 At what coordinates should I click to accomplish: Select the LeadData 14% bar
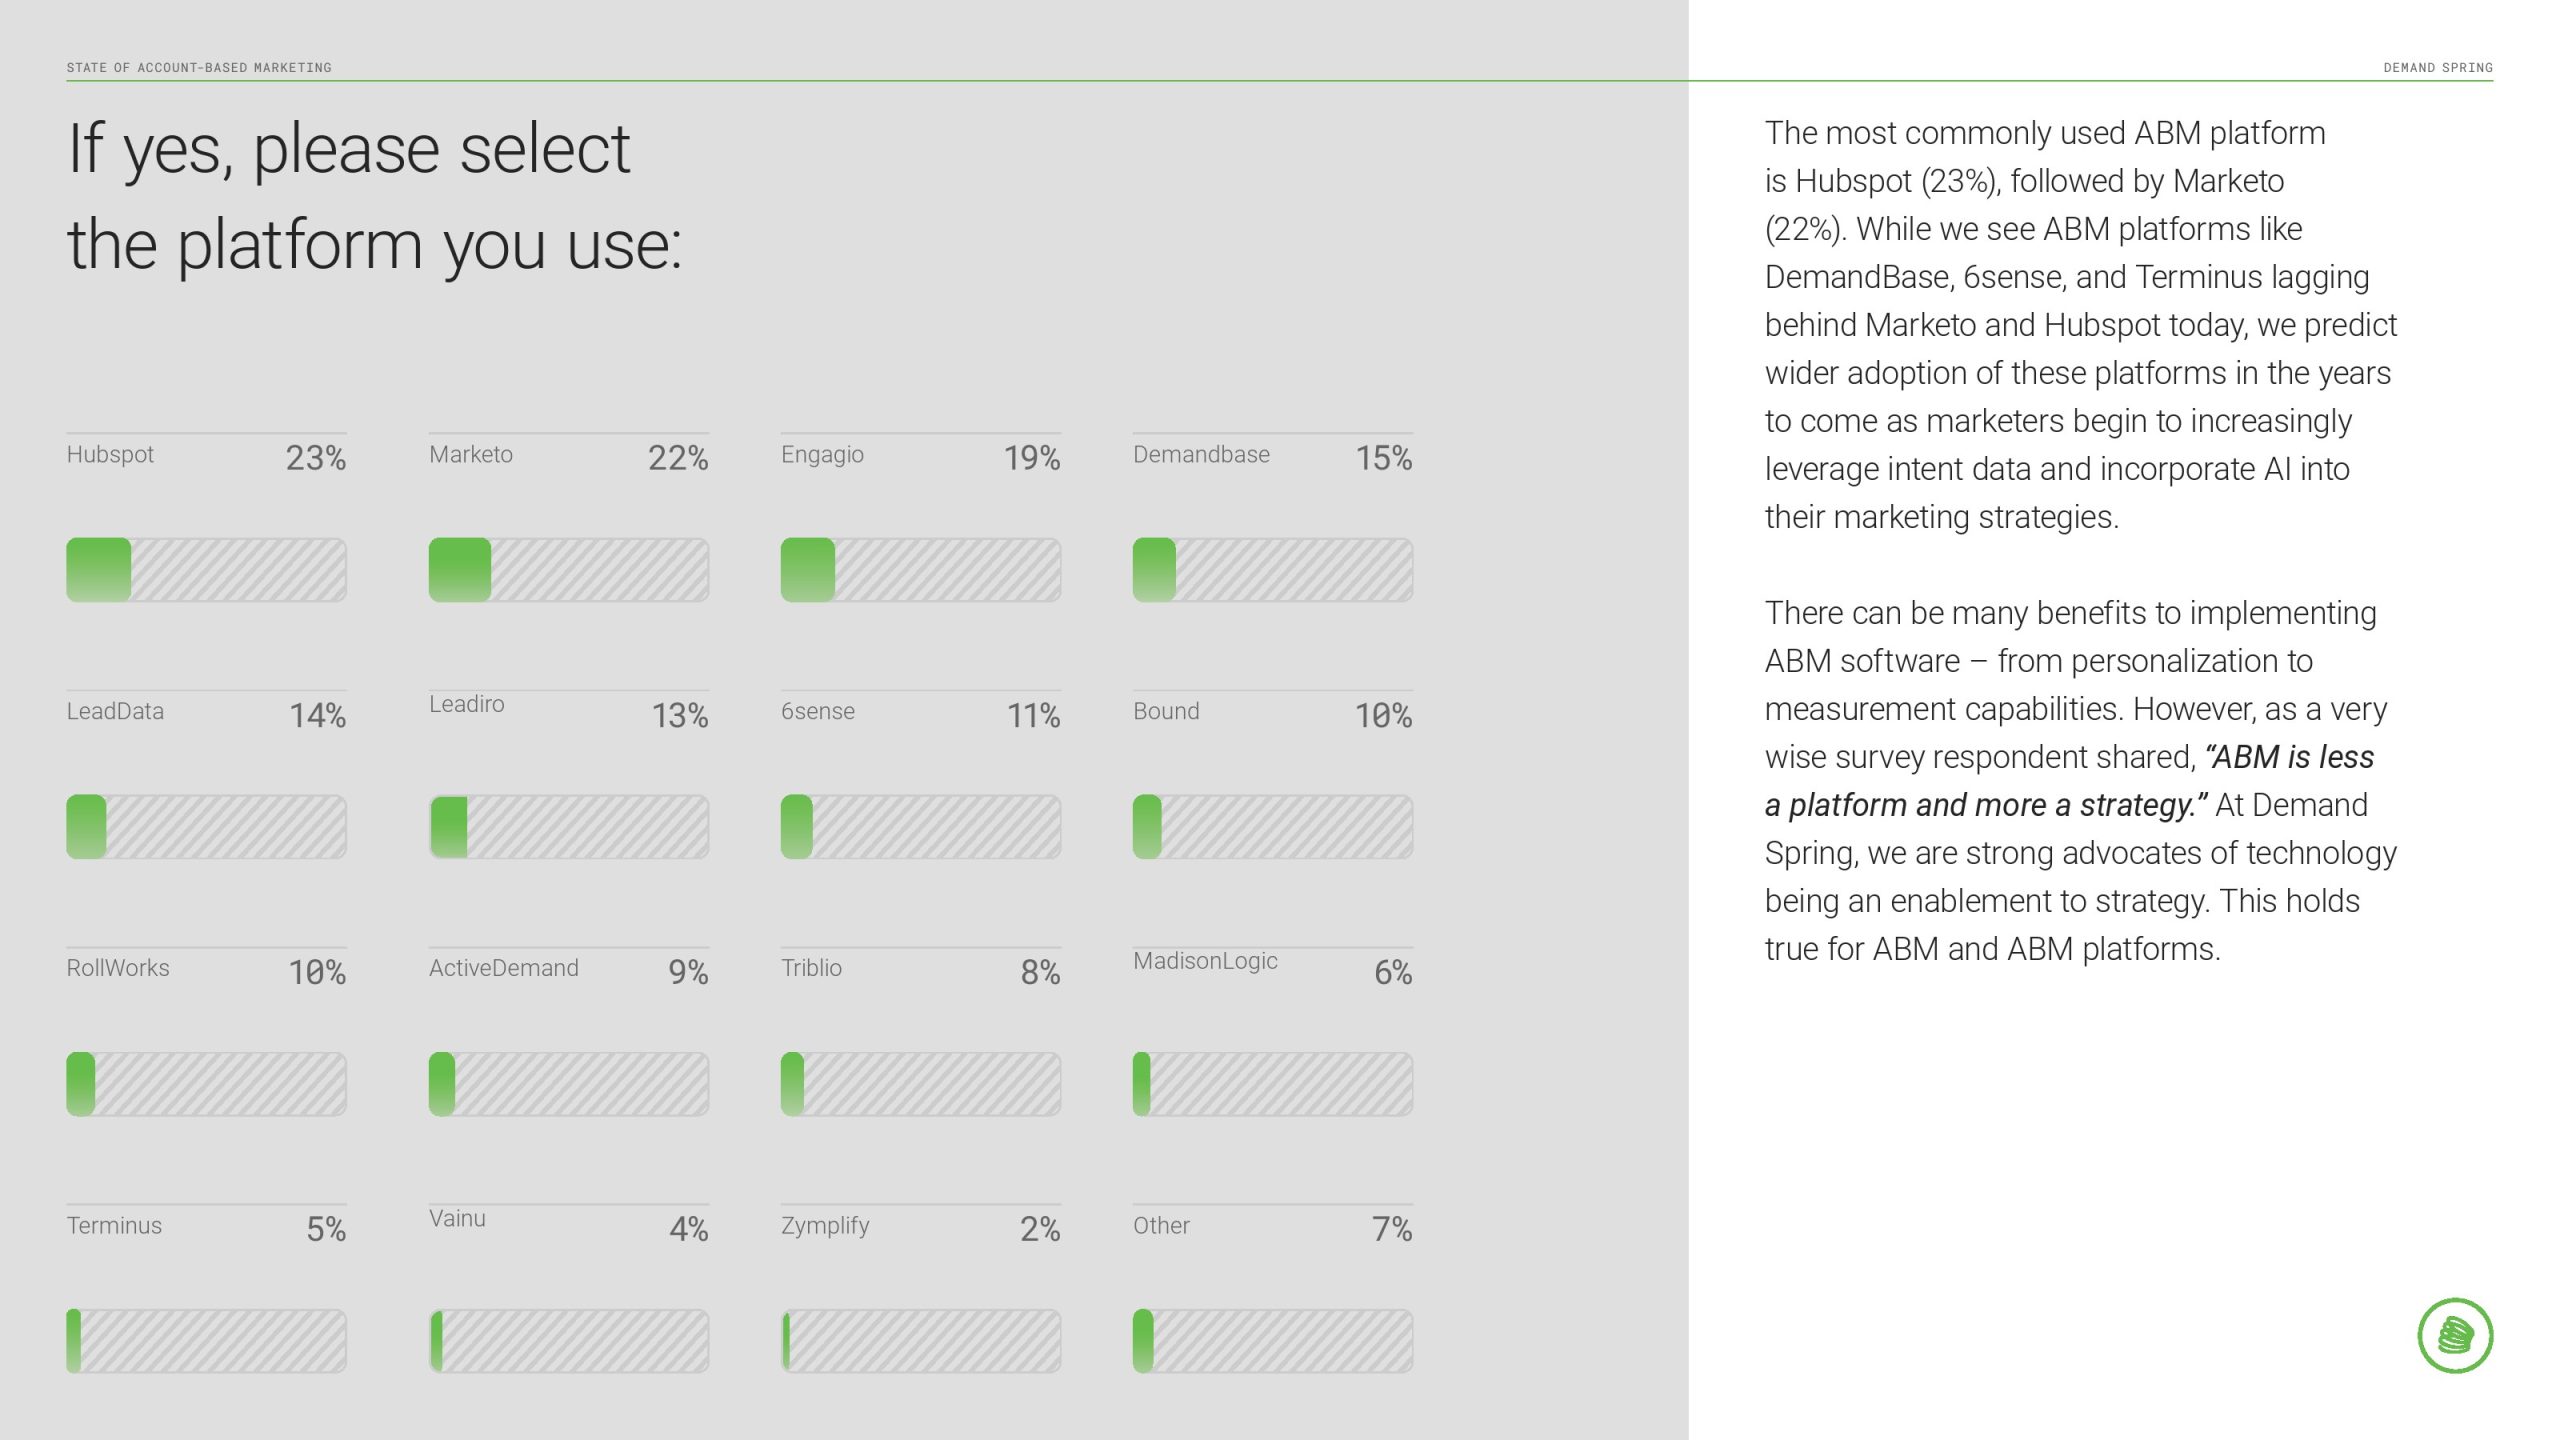click(206, 827)
